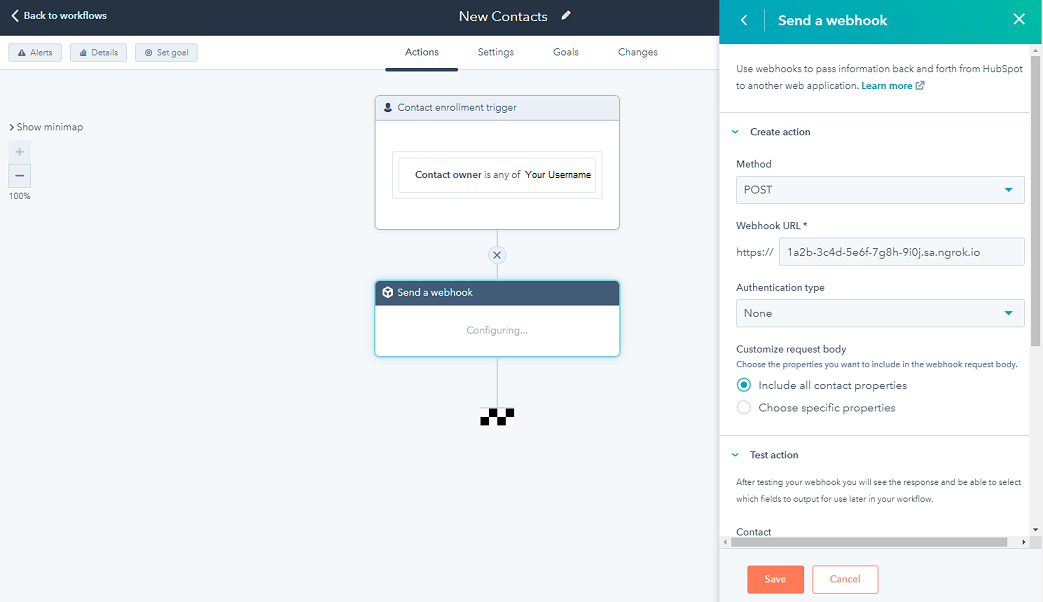Click the X connector between trigger and action
The width and height of the screenshot is (1043, 602).
tap(497, 255)
